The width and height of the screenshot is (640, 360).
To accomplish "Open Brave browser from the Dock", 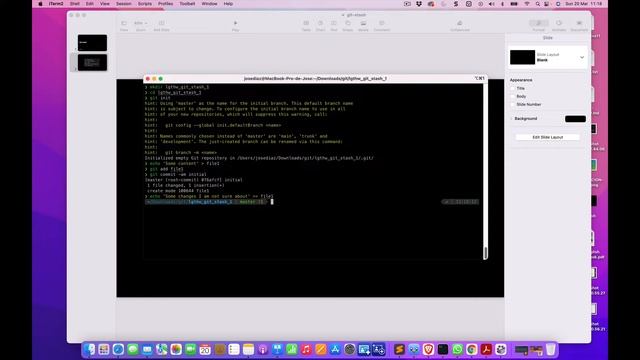I will [x=428, y=349].
